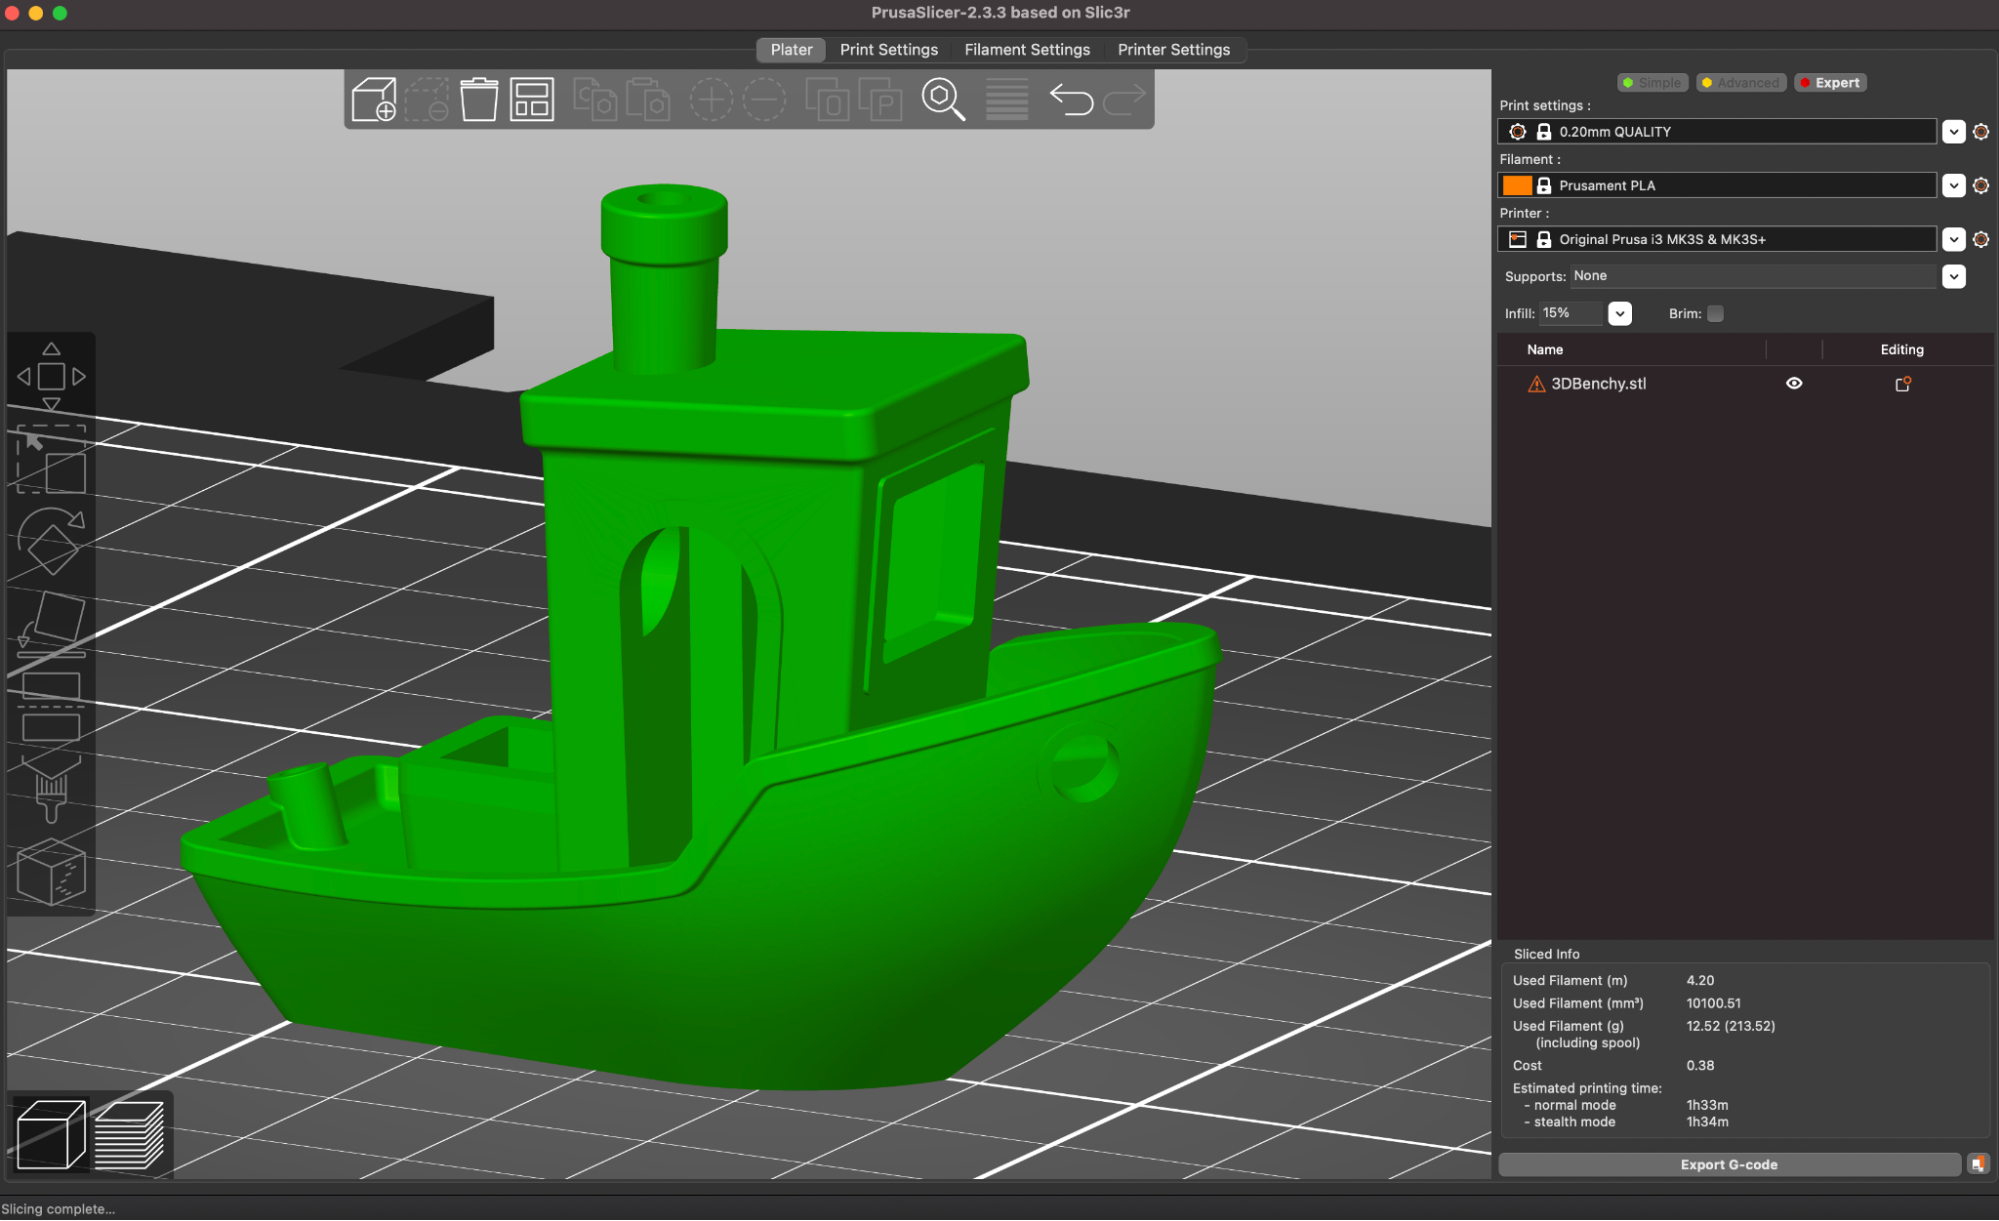The image size is (1999, 1221).
Task: Click the Search magnifier icon in toolbar
Action: (943, 99)
